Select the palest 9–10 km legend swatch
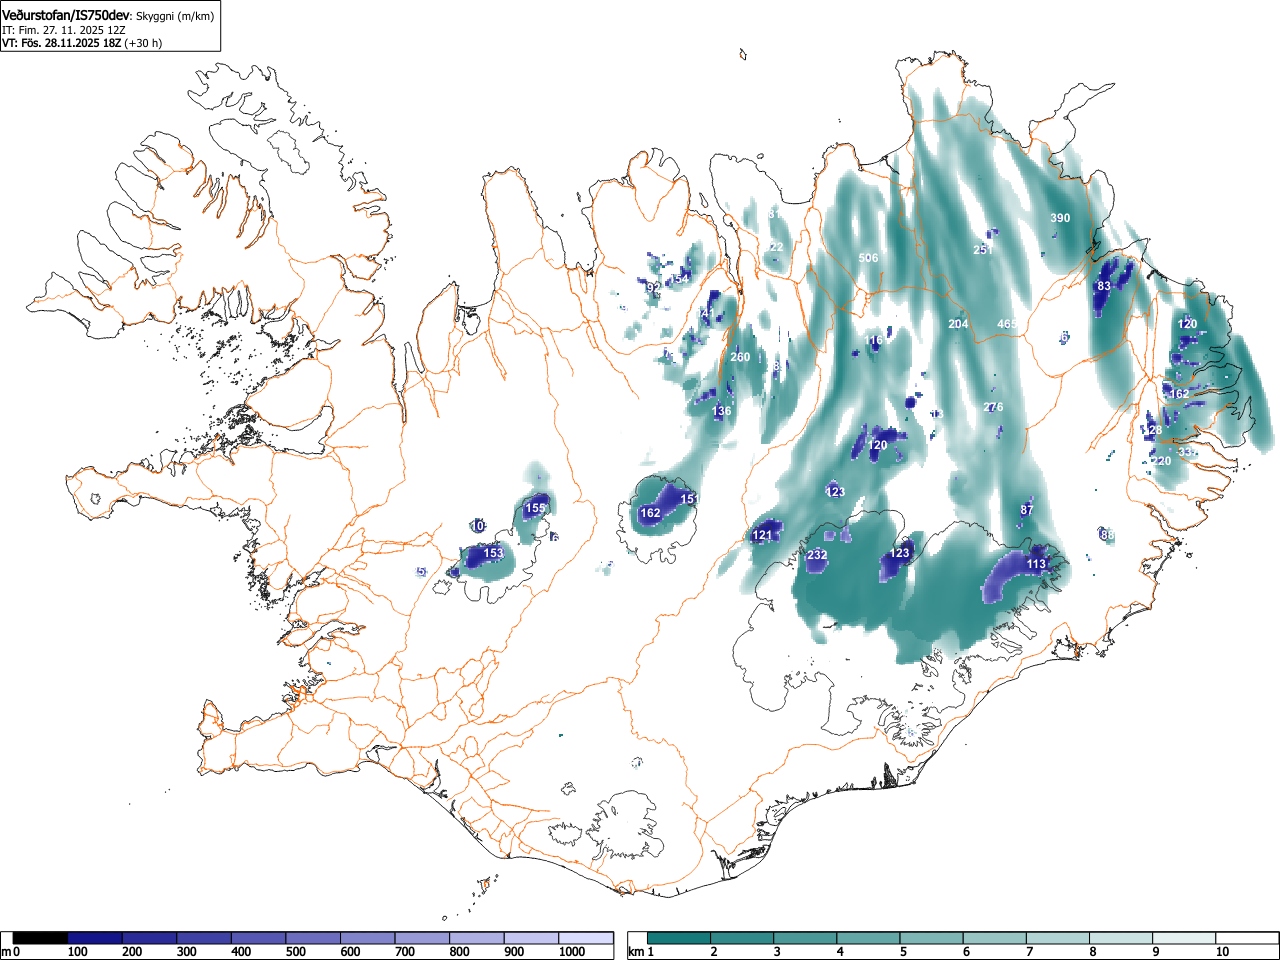The height and width of the screenshot is (960, 1280). [x=1186, y=938]
